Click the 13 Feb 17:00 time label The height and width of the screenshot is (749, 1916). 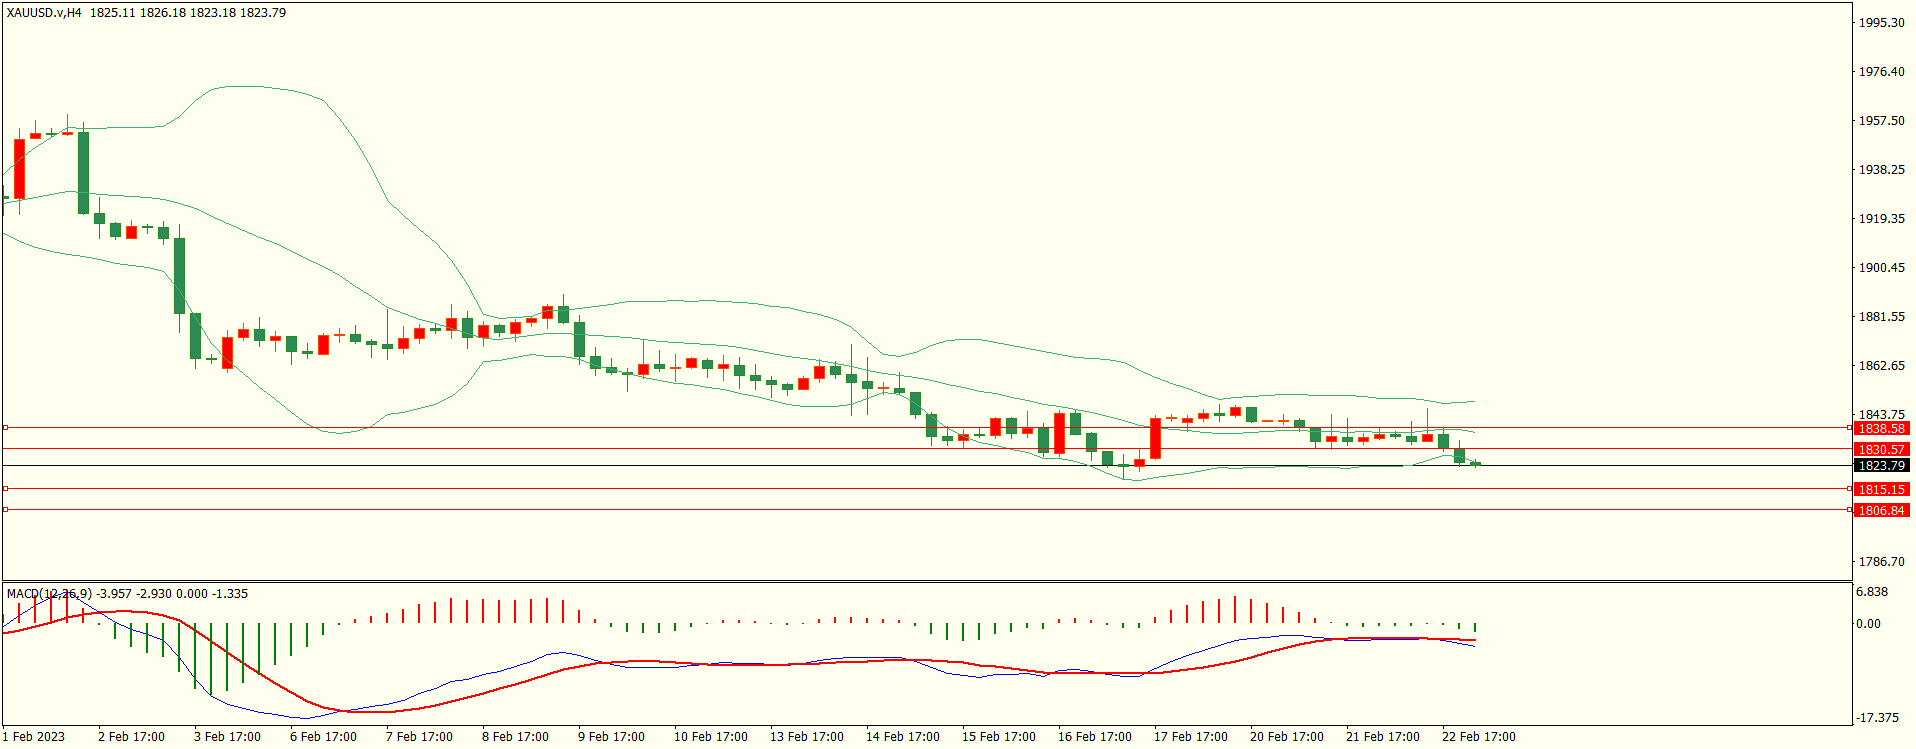(806, 737)
